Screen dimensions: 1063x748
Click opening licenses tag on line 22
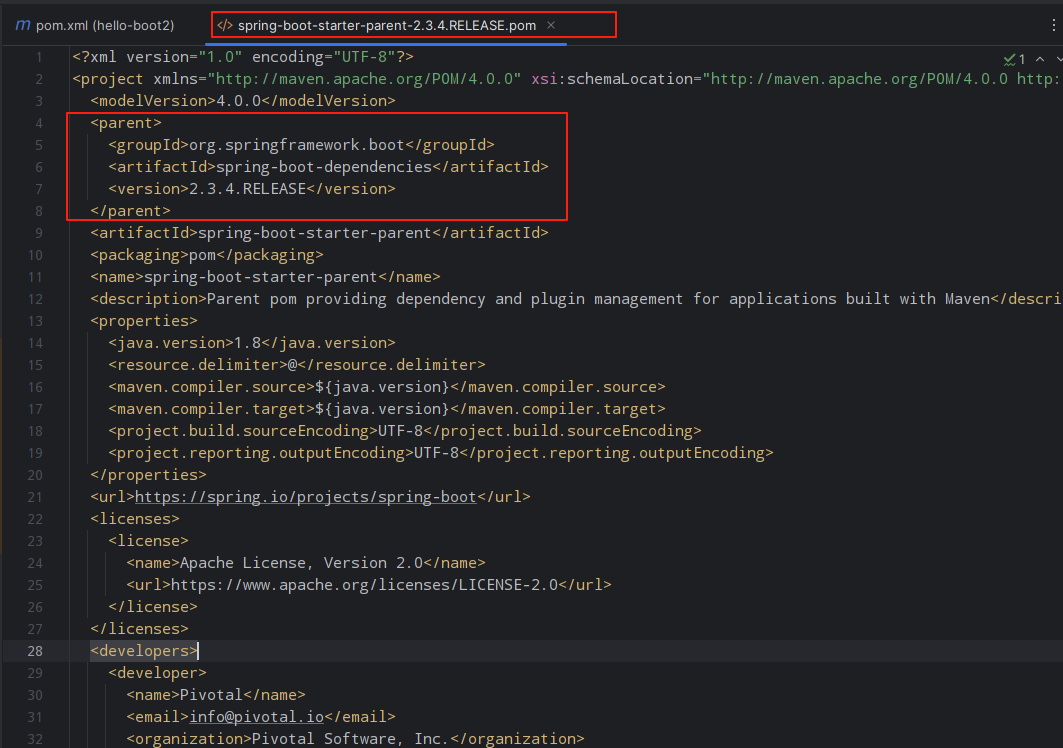click(135, 519)
